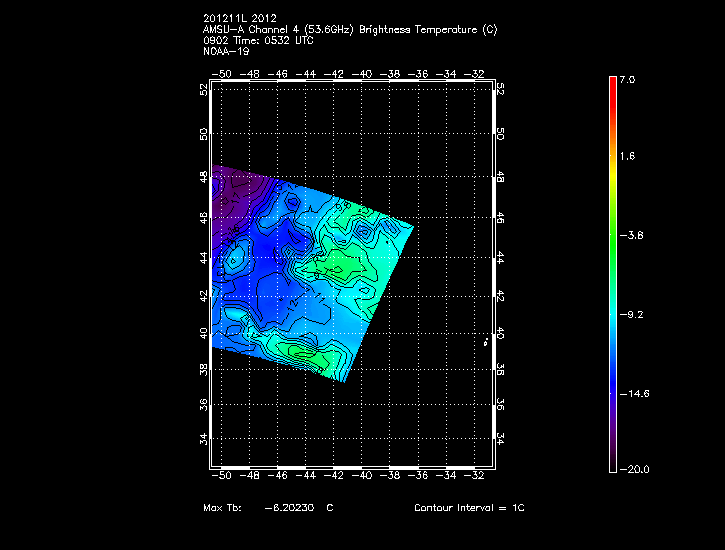Click the Contour Interval = 1C text
The height and width of the screenshot is (550, 725).
pyautogui.click(x=469, y=509)
